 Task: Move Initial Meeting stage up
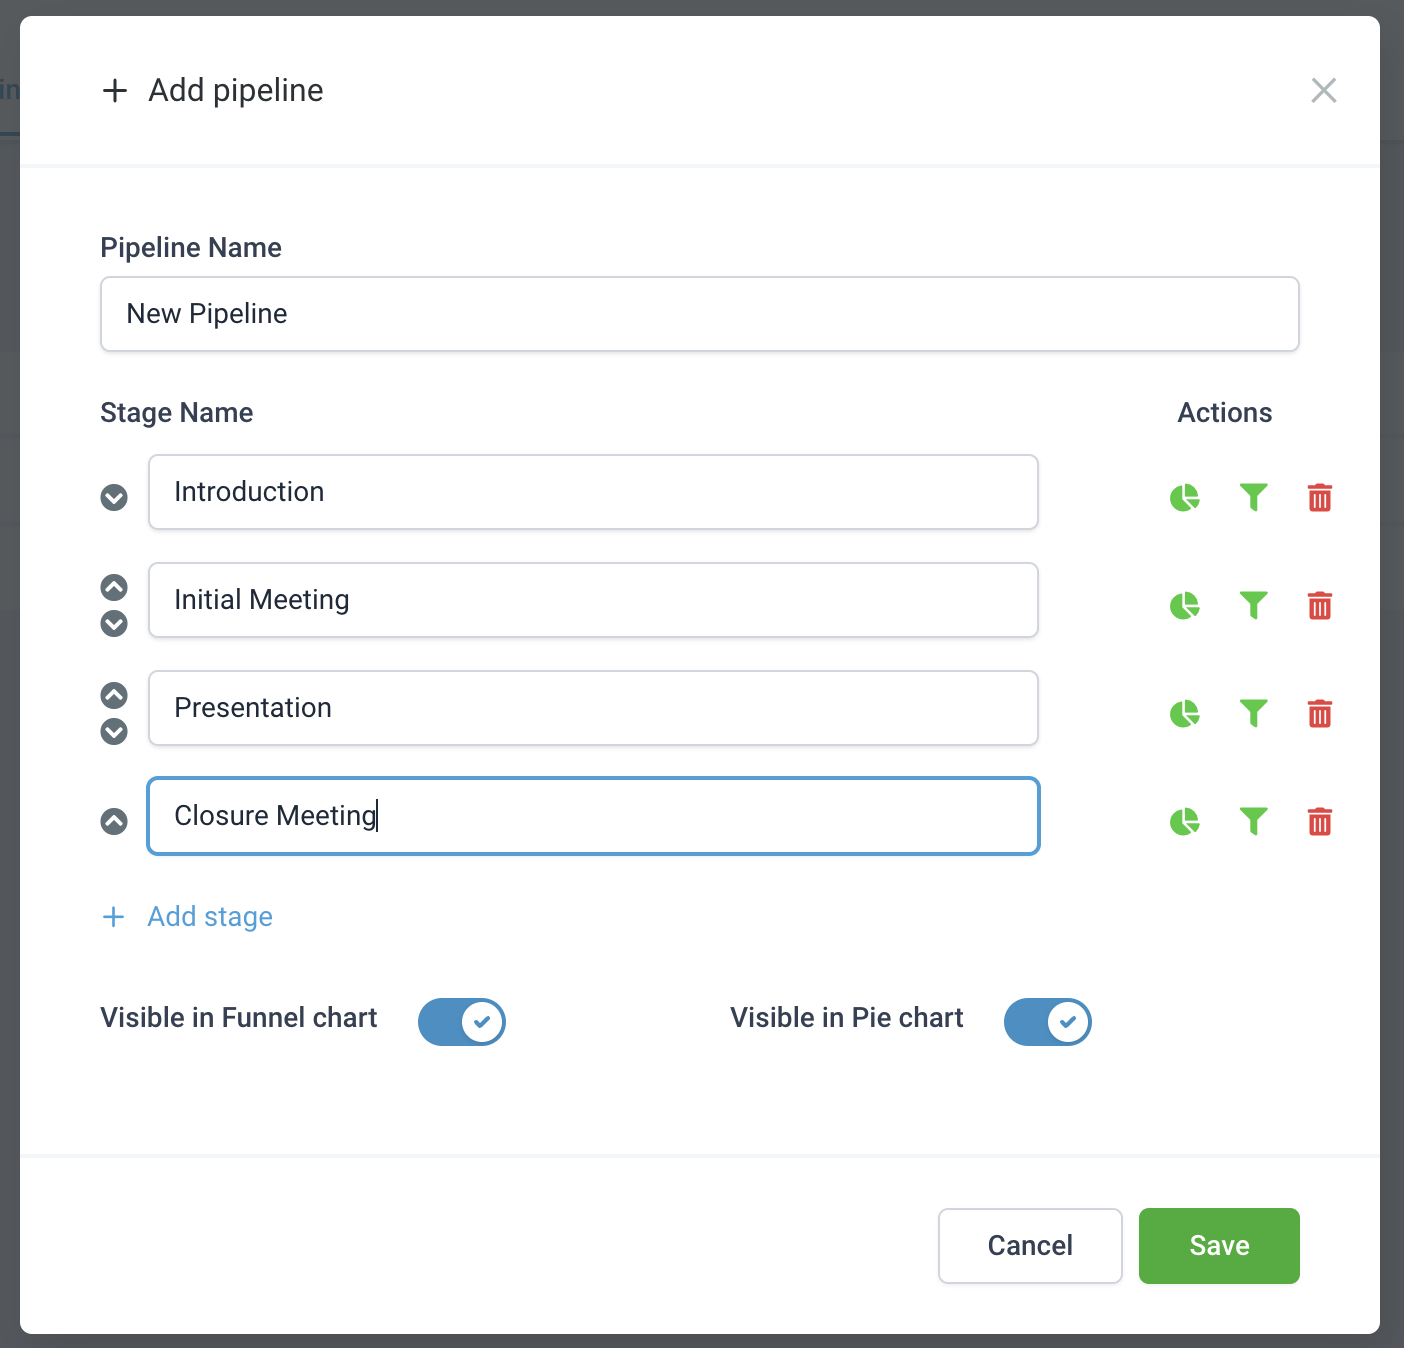pyautogui.click(x=114, y=587)
